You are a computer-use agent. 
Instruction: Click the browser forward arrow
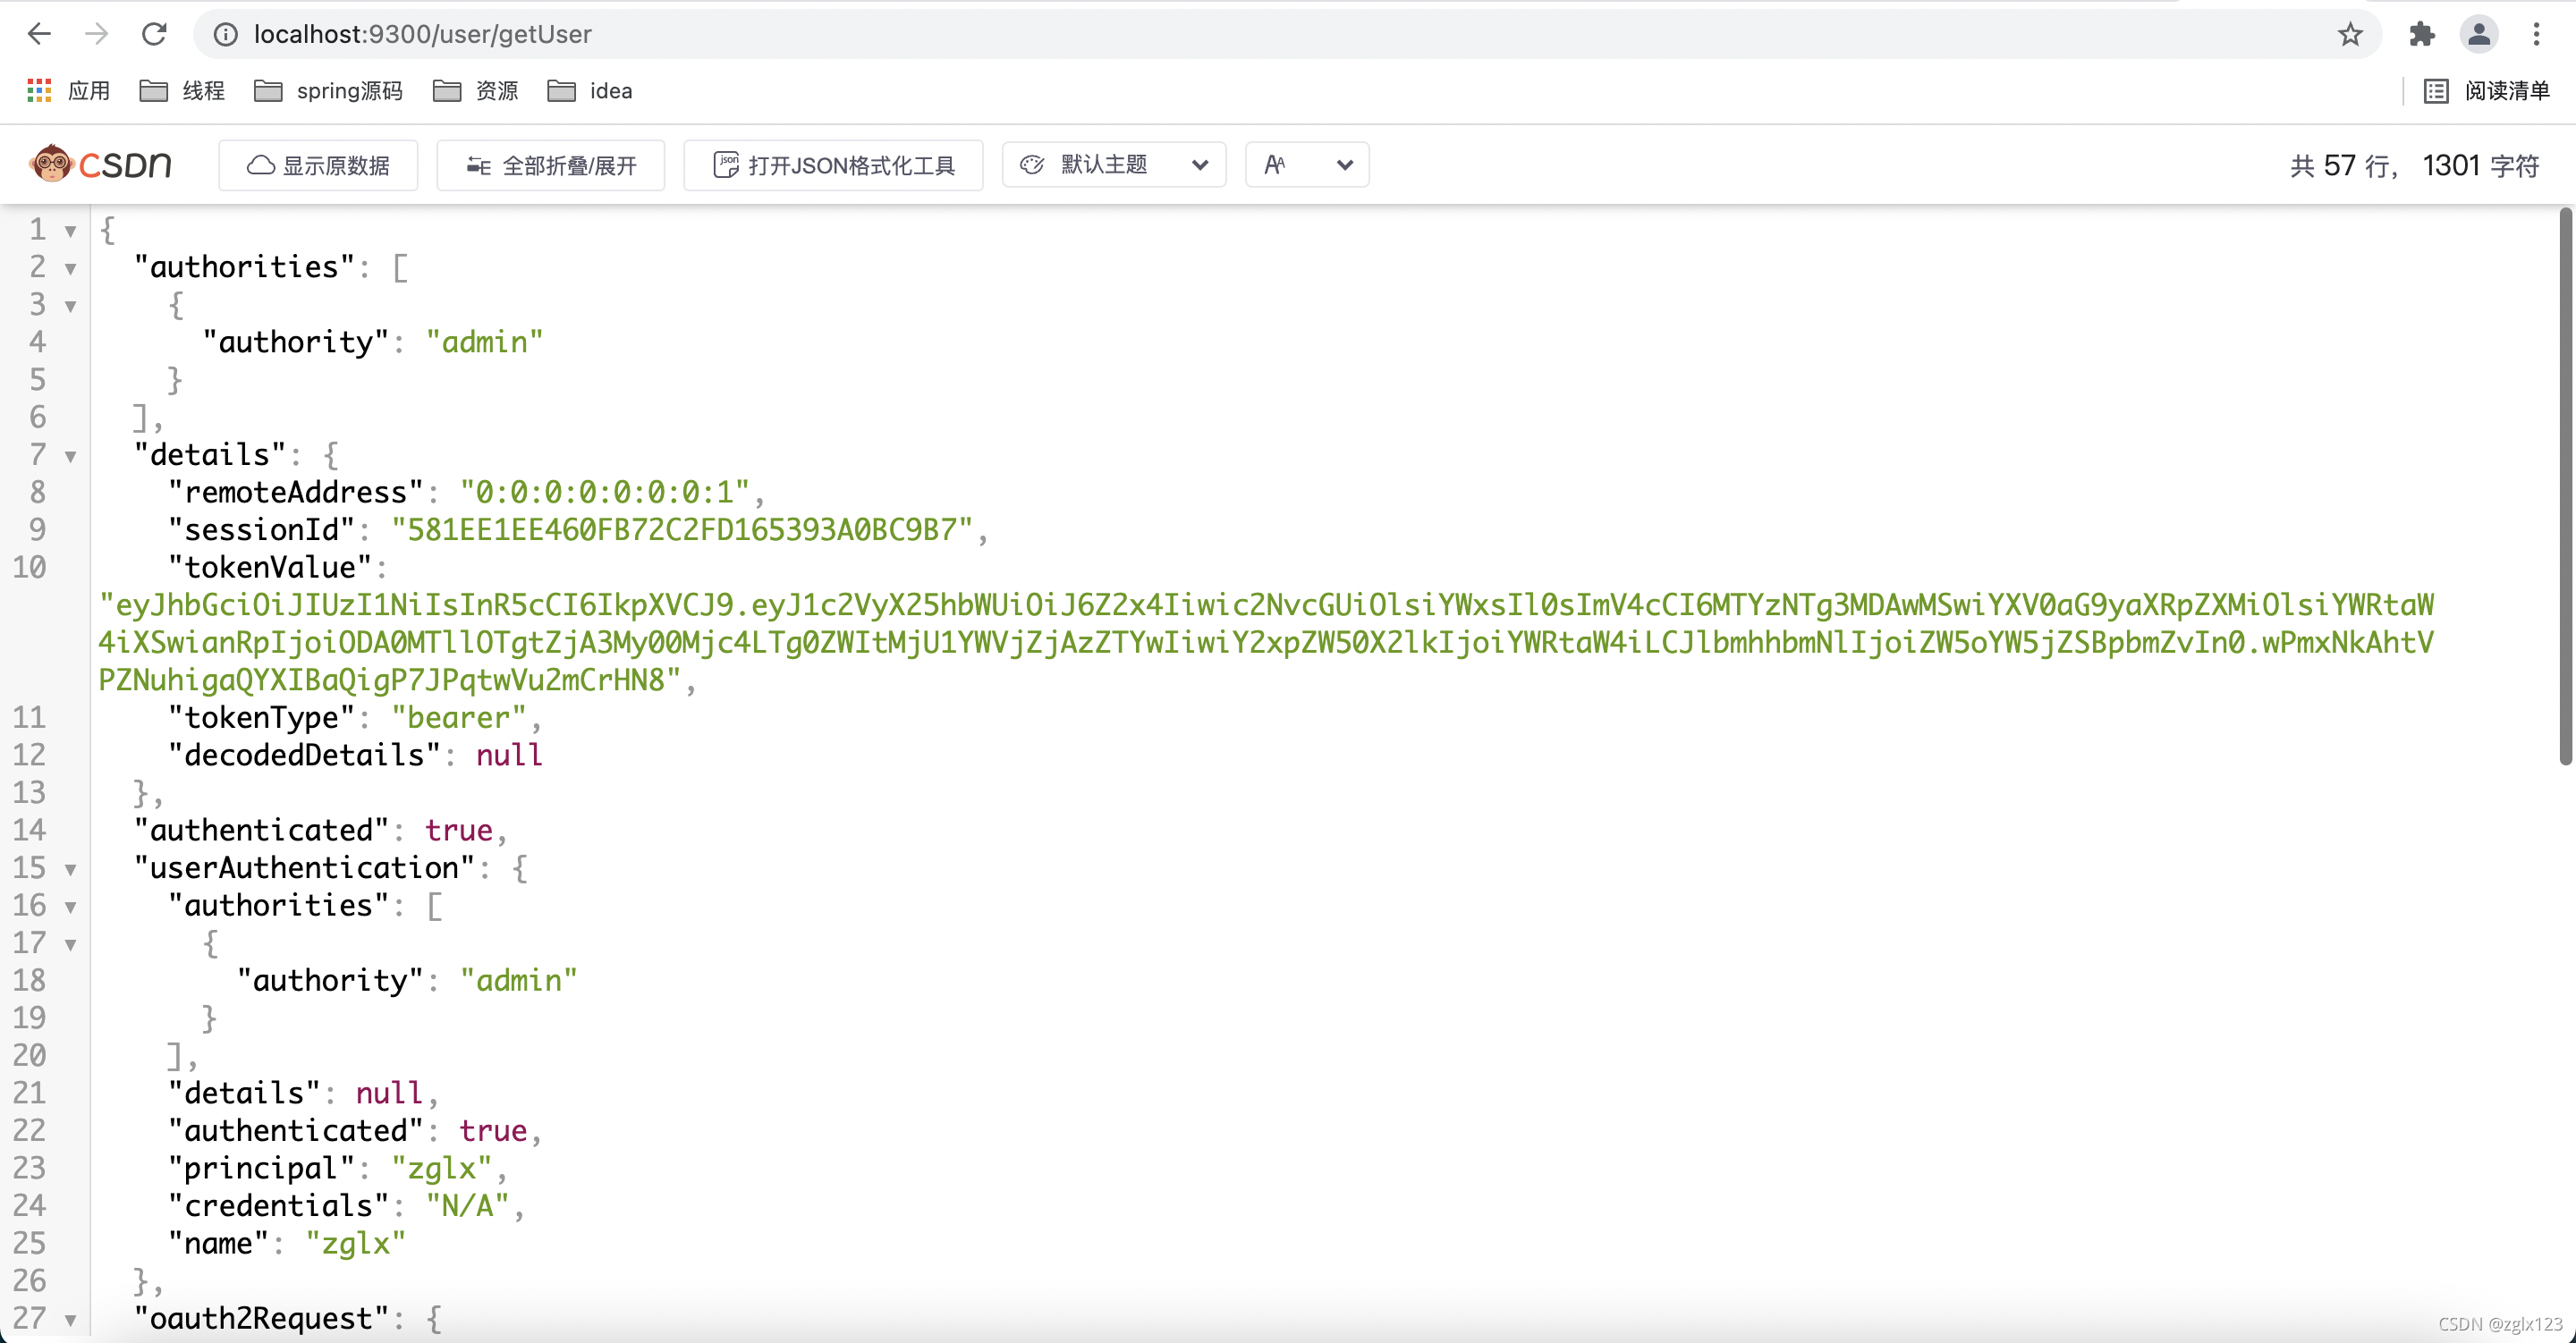point(96,34)
